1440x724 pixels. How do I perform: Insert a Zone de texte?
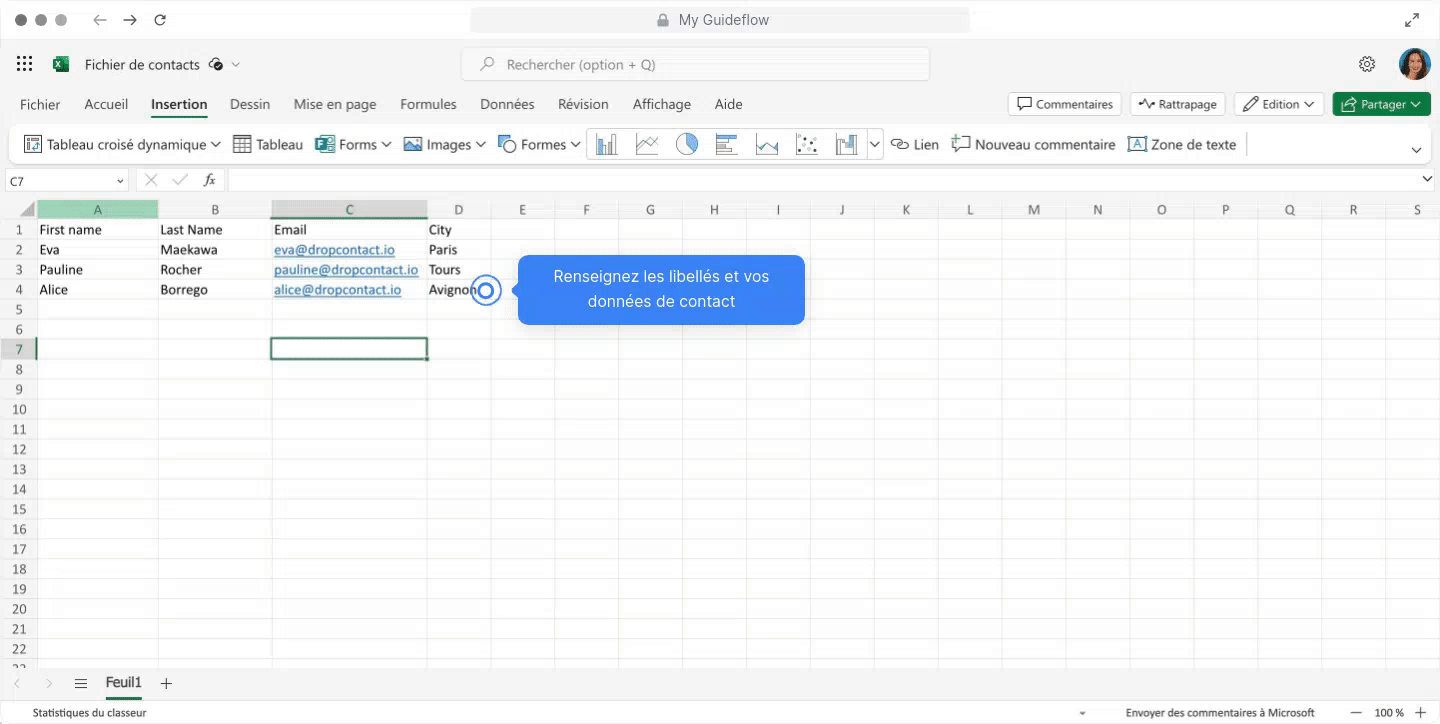1182,144
